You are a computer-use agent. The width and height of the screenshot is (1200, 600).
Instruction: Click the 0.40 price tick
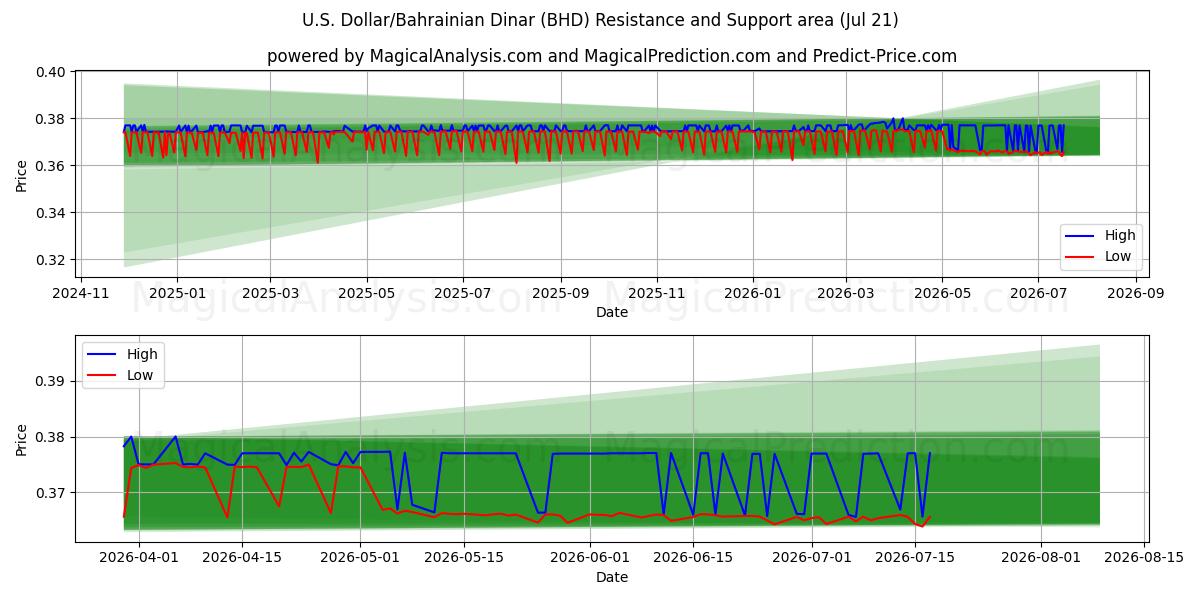pyautogui.click(x=53, y=72)
